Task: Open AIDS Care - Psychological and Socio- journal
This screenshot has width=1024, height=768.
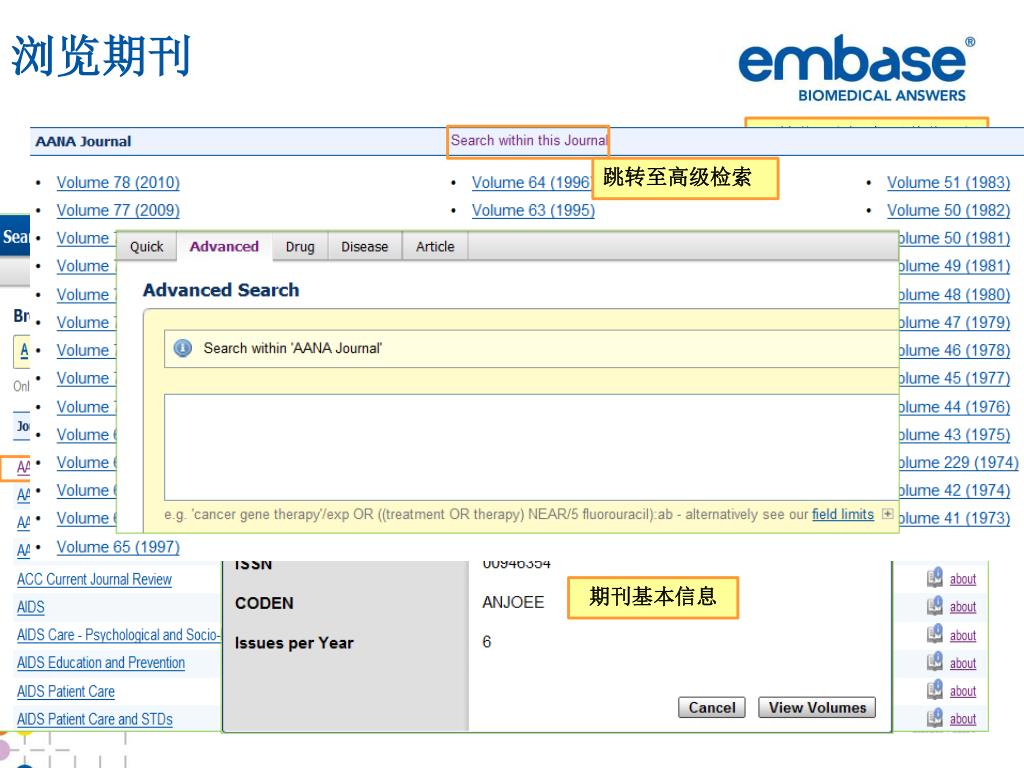Action: [118, 635]
